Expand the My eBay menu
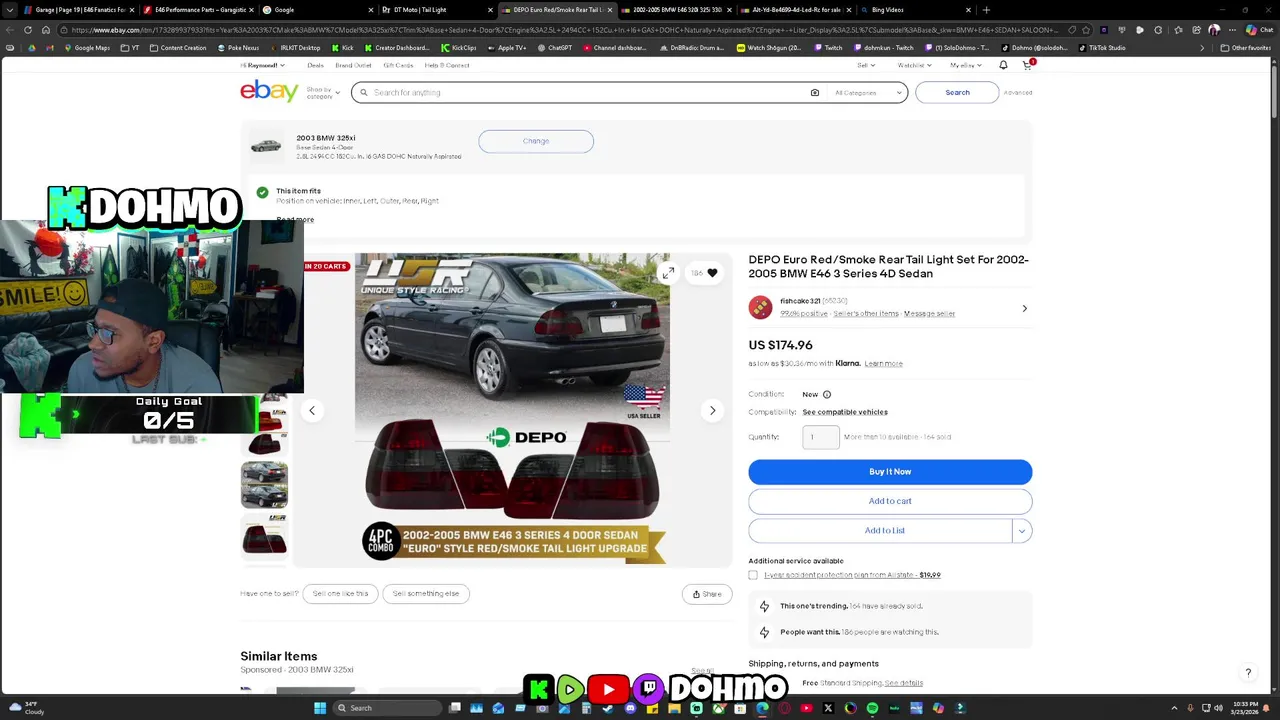The height and width of the screenshot is (720, 1280). tap(965, 65)
